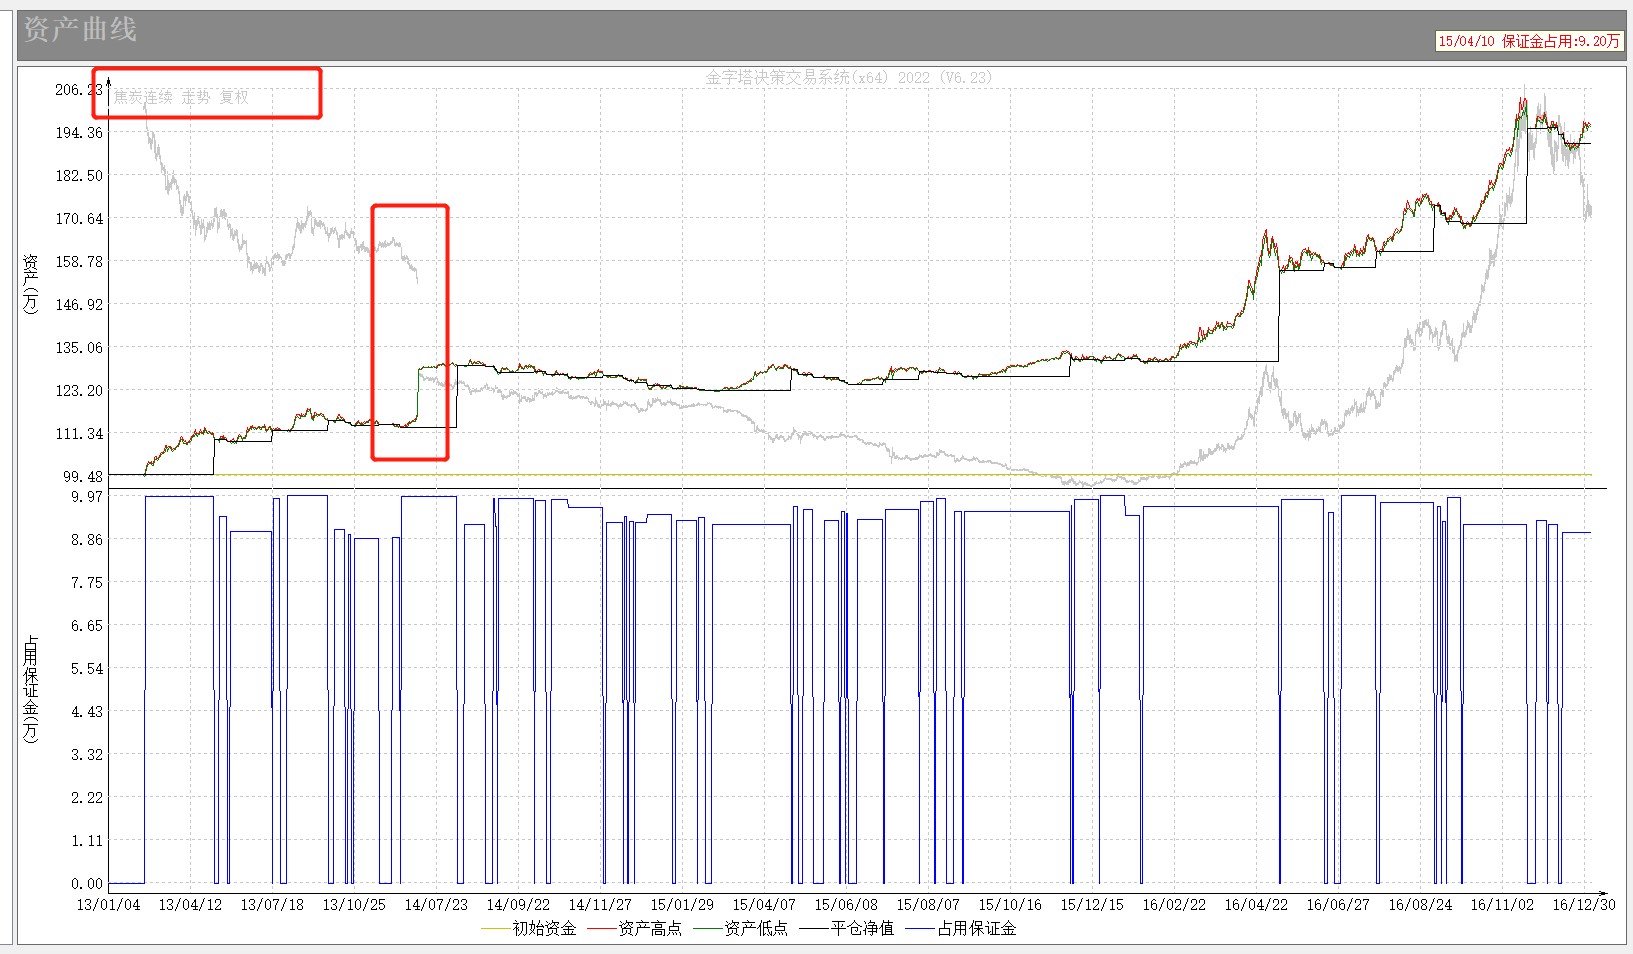This screenshot has height=954, width=1633.
Task: Click the 13/01/04 date label
Action: point(109,905)
